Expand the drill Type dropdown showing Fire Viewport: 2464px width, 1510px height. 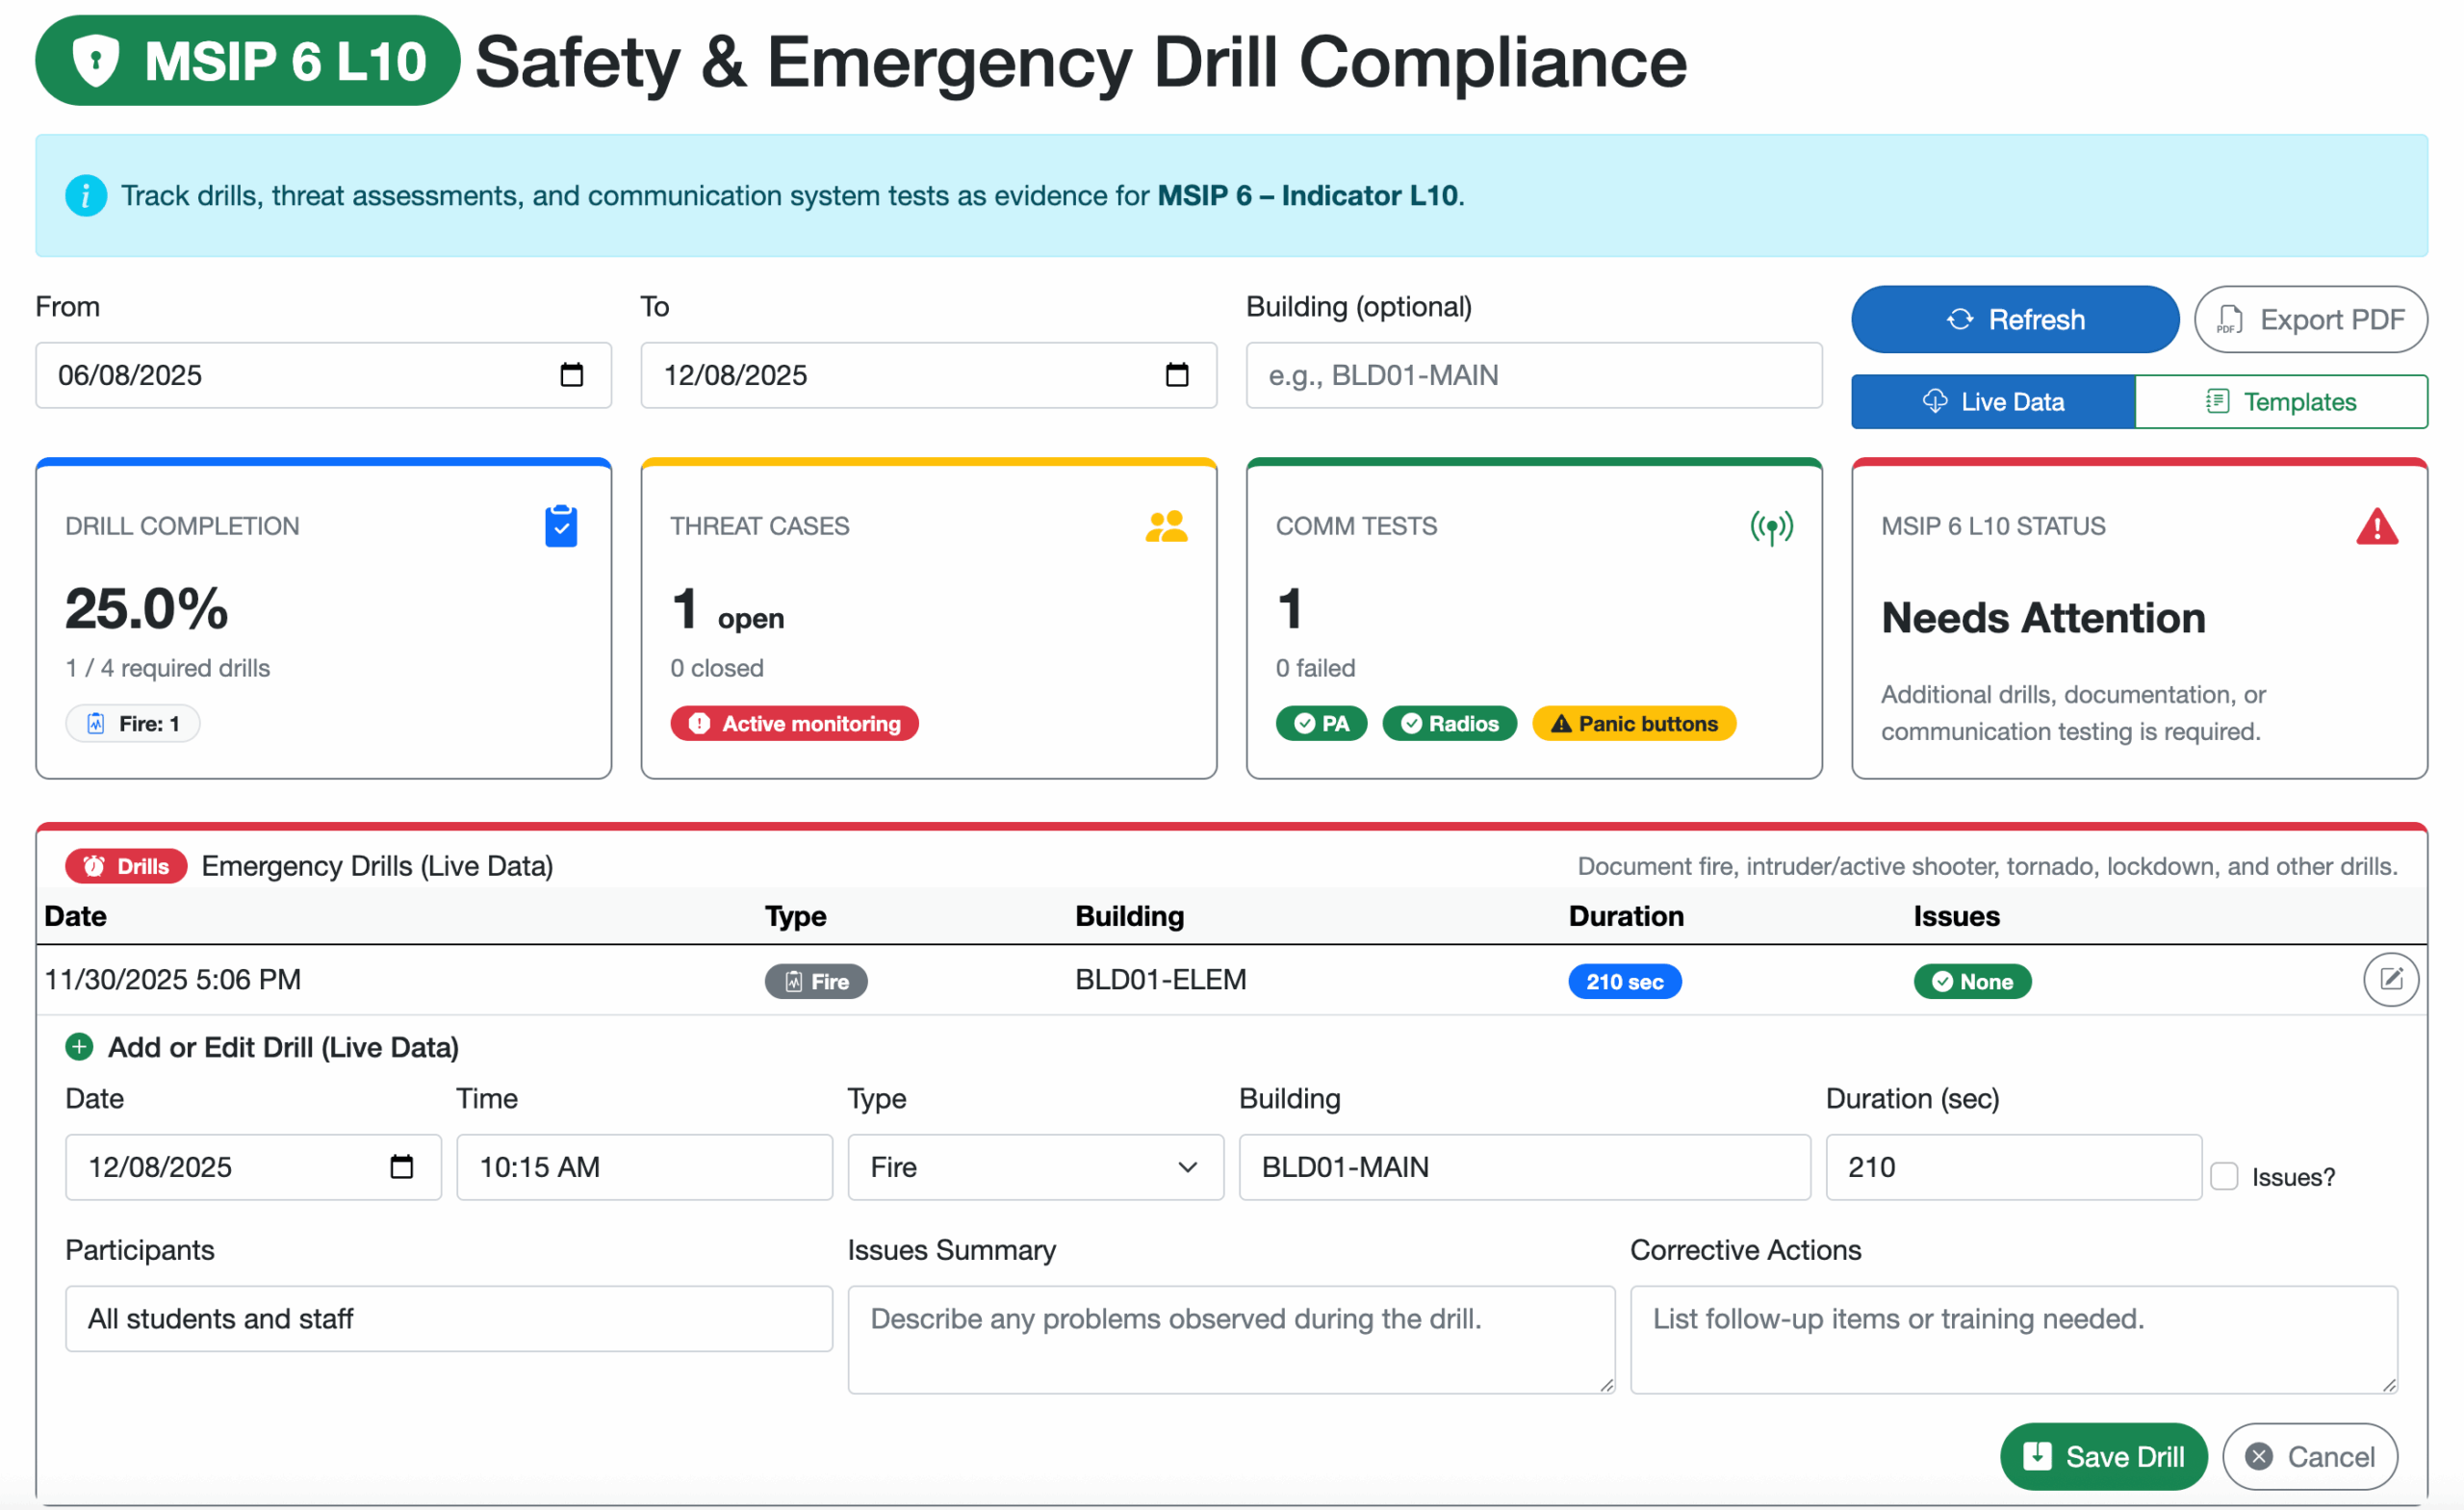(1035, 1167)
